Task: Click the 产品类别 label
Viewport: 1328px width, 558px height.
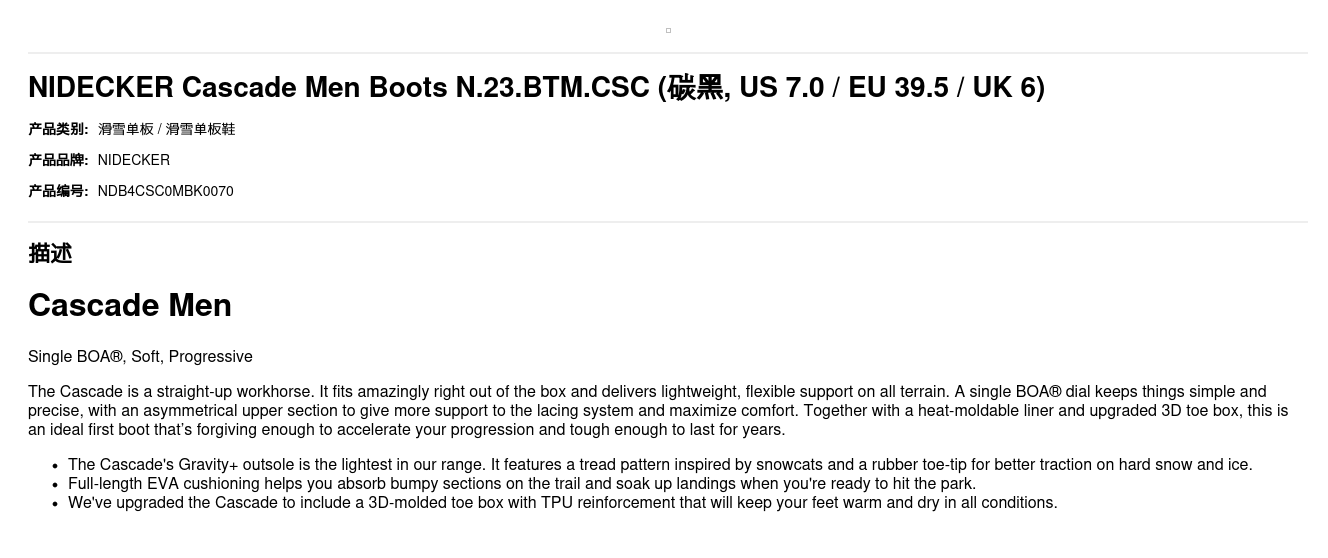Action: click(58, 129)
